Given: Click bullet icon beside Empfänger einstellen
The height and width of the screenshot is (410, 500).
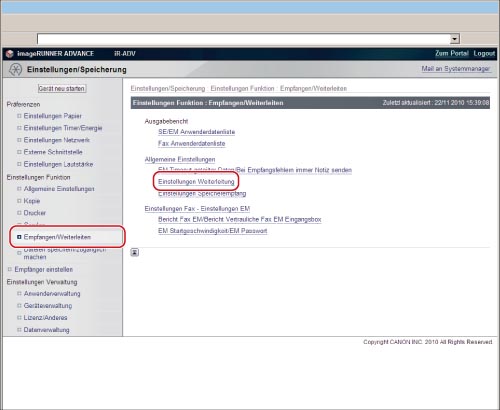Looking at the screenshot, I should 10,269.
